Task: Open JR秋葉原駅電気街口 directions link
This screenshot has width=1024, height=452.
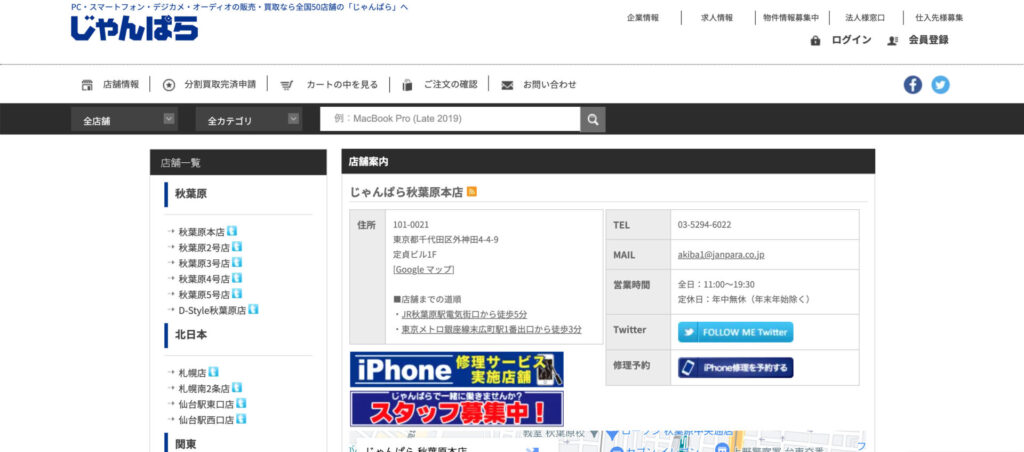Action: click(x=464, y=314)
